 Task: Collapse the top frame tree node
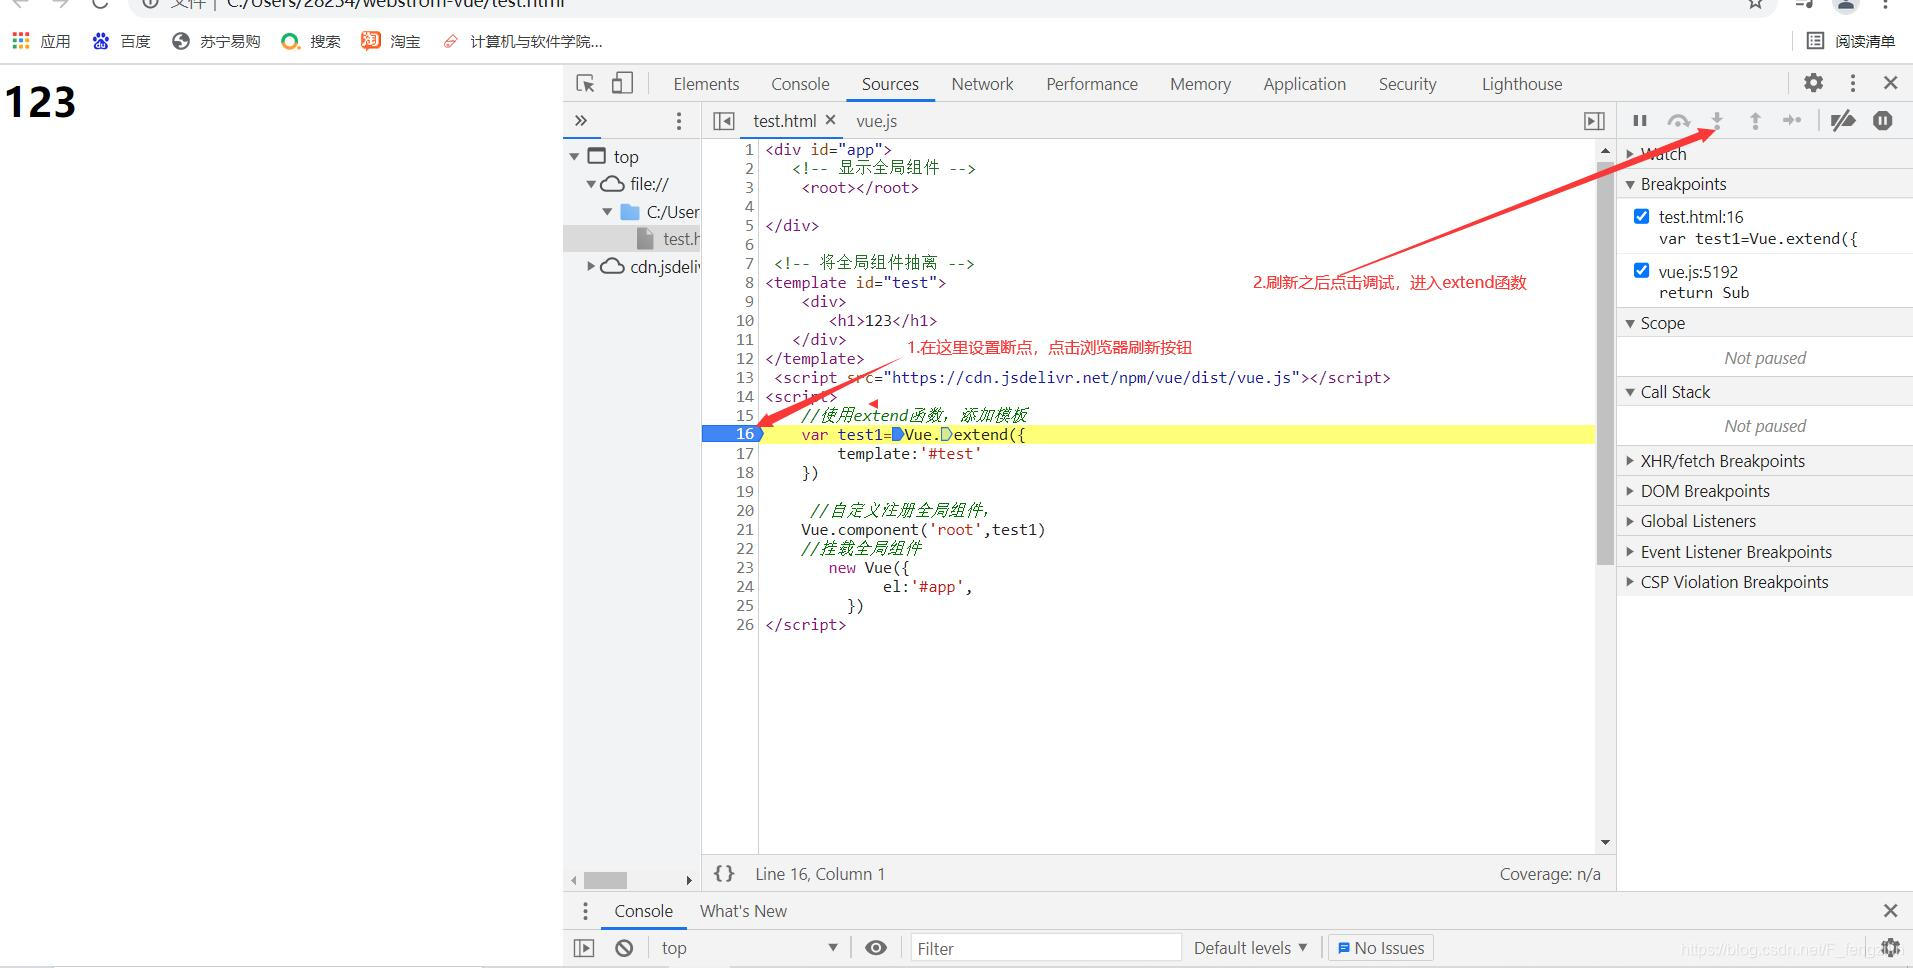click(x=575, y=157)
